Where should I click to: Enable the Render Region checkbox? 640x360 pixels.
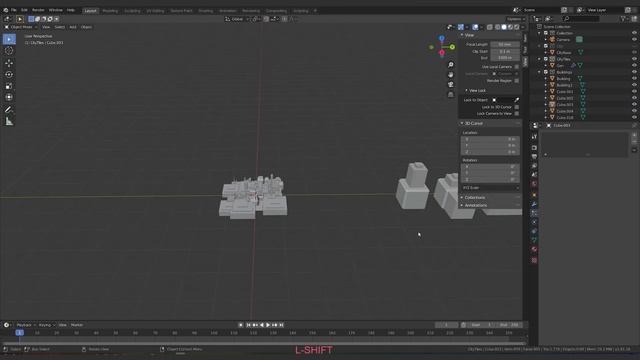click(x=517, y=81)
